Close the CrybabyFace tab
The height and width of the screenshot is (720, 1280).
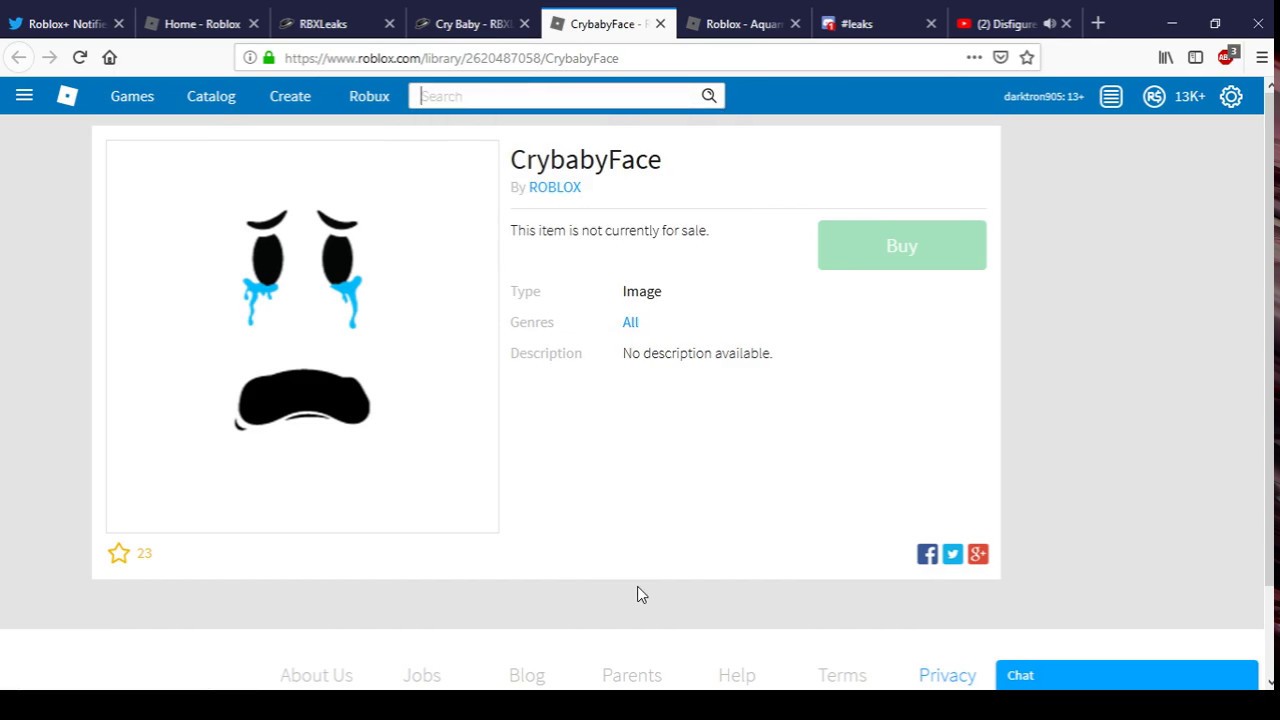click(x=660, y=24)
